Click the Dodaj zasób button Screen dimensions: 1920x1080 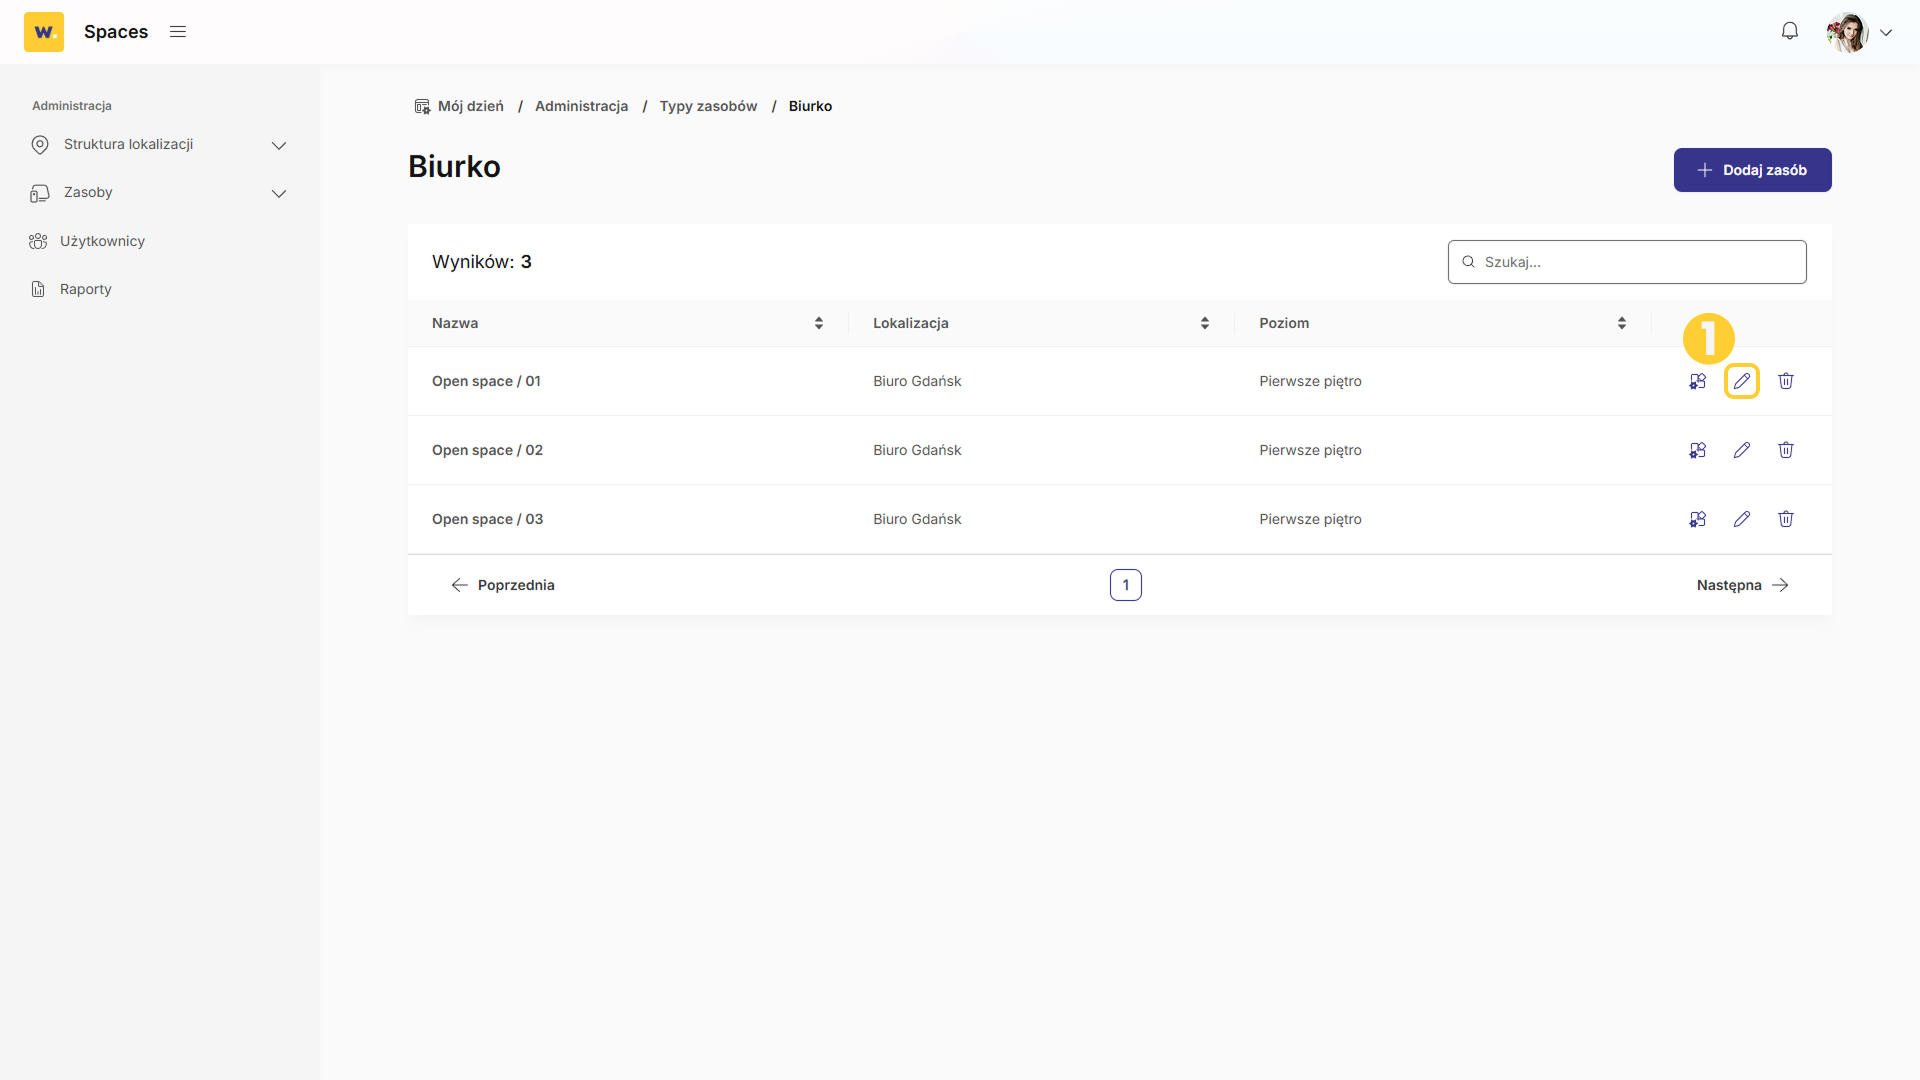pos(1753,170)
